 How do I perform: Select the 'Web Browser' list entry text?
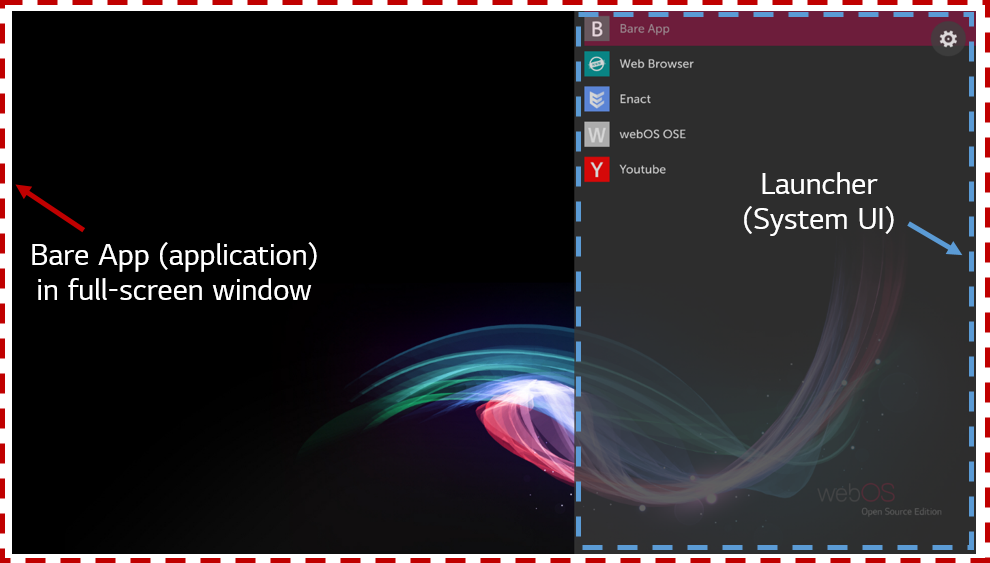click(x=656, y=64)
